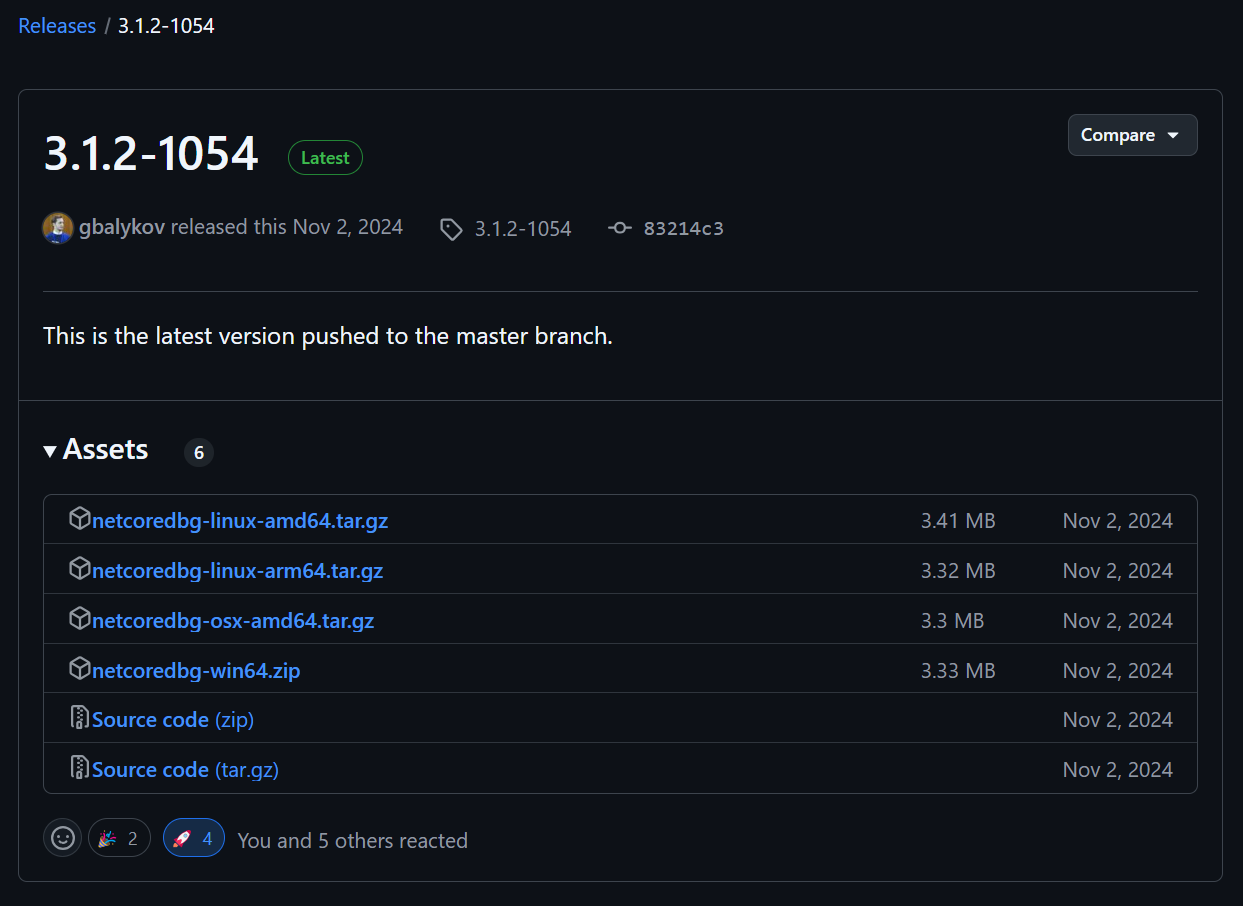This screenshot has width=1243, height=906.
Task: Click the smiley add-reaction icon
Action: pos(62,838)
